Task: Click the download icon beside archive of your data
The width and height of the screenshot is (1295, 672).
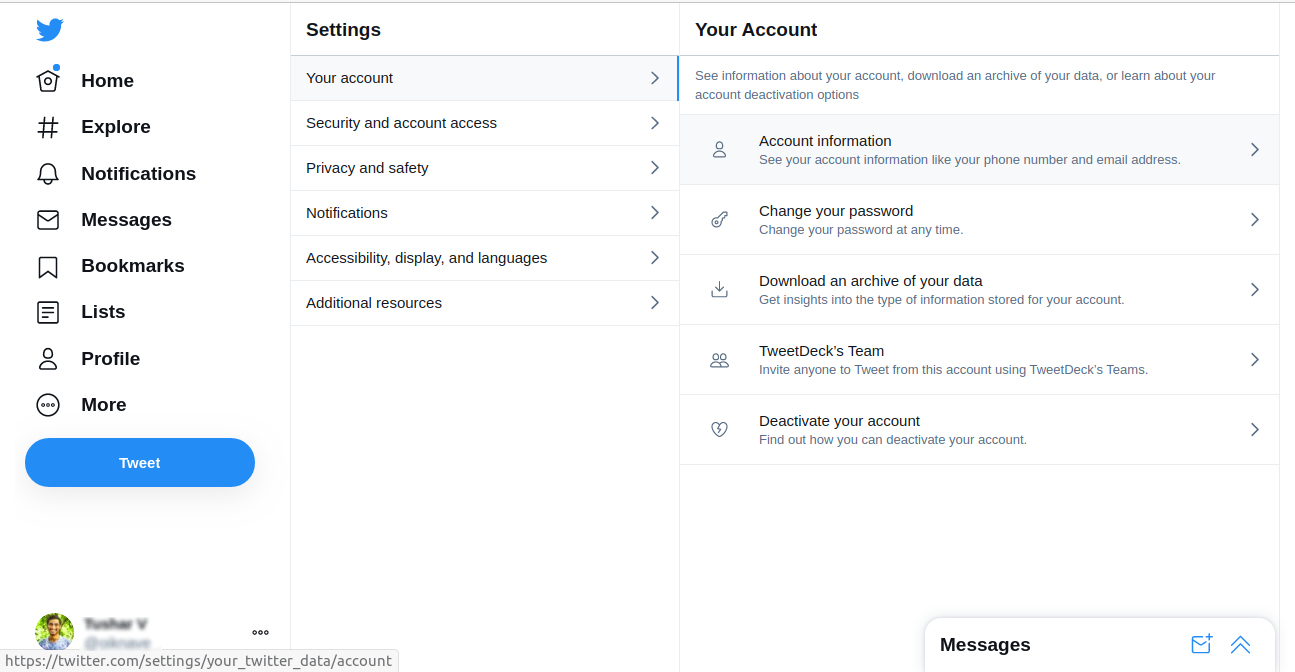Action: [x=719, y=289]
